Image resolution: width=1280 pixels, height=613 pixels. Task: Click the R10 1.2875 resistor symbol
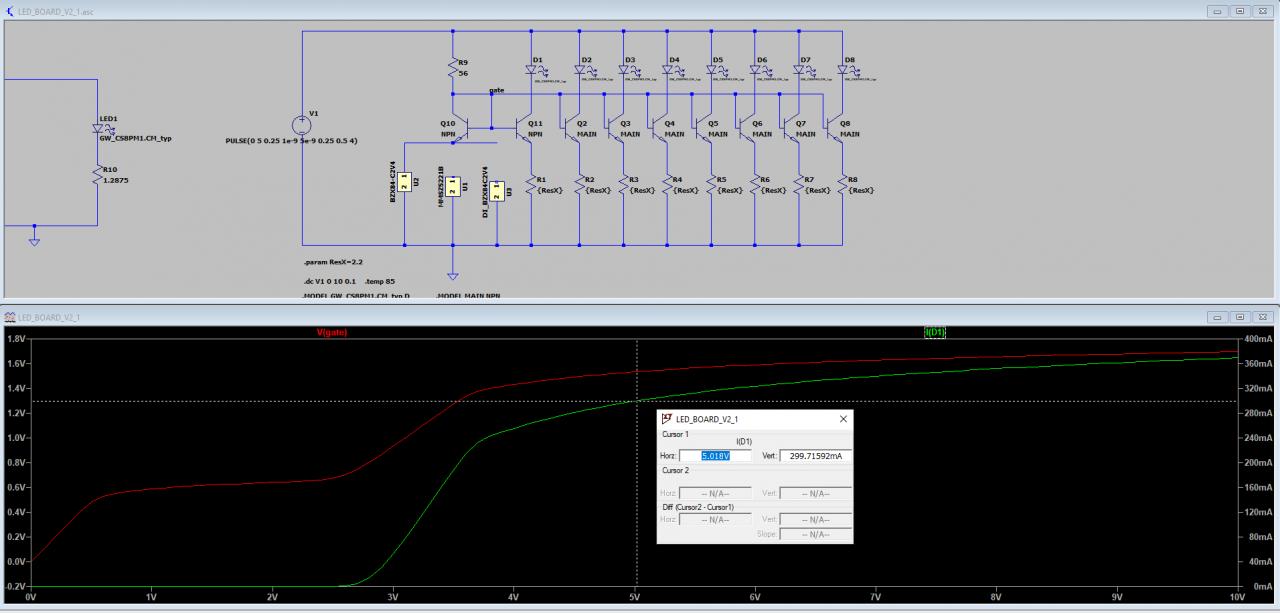[99, 176]
